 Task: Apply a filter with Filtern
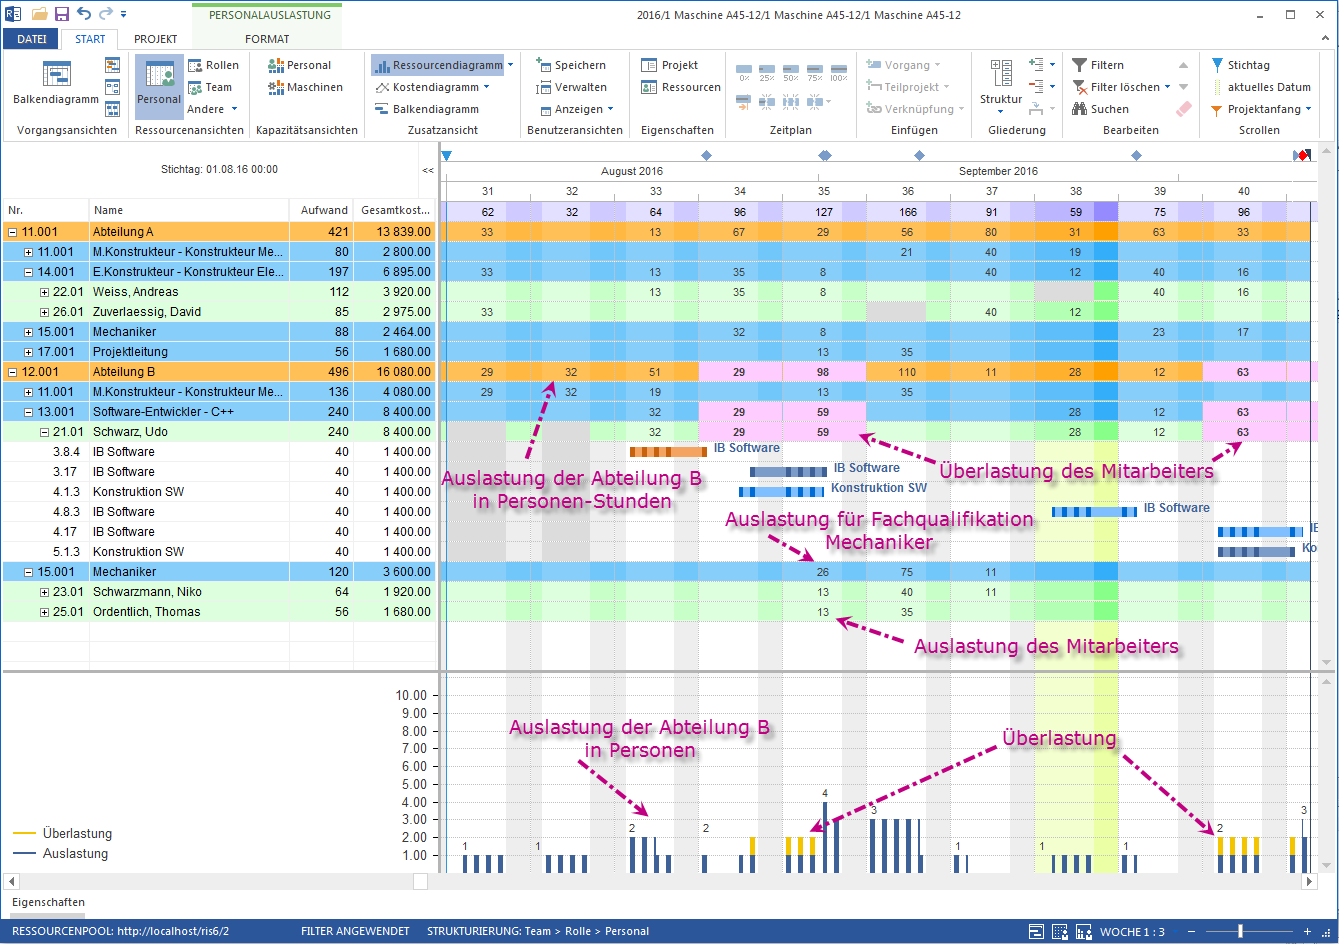point(1098,65)
